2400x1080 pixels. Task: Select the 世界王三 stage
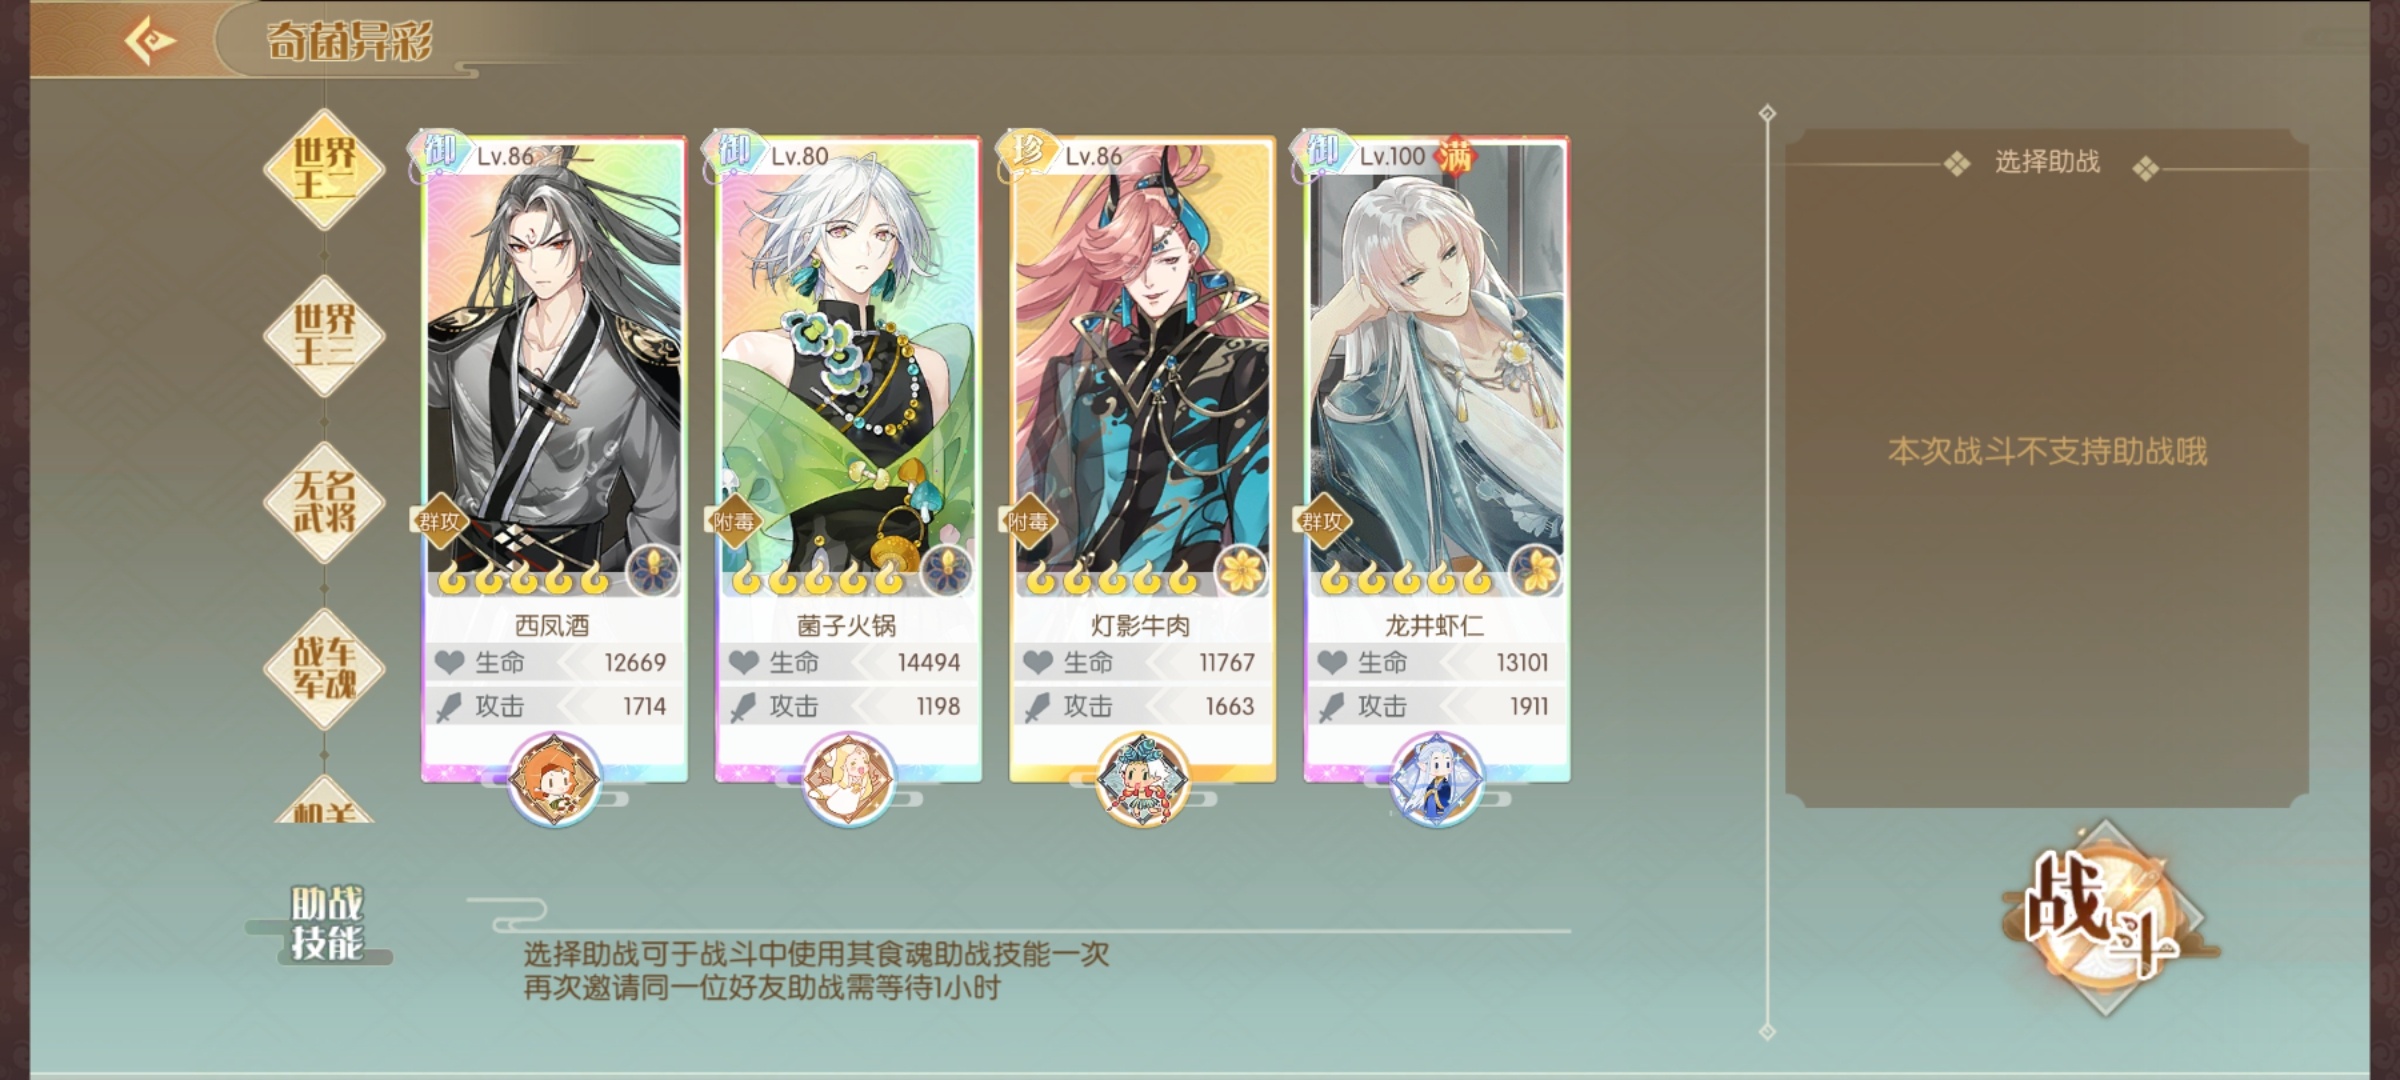pos(324,335)
